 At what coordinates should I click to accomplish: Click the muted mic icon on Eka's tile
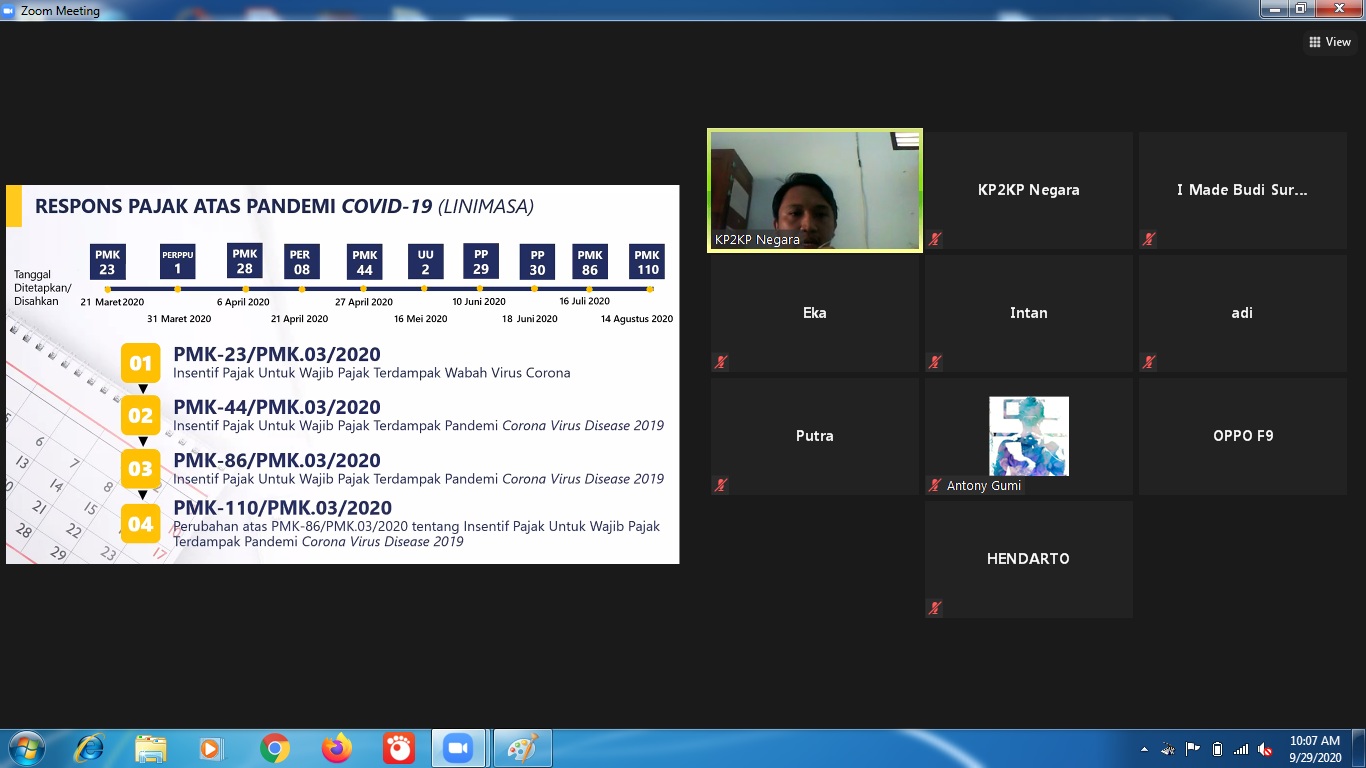[720, 362]
